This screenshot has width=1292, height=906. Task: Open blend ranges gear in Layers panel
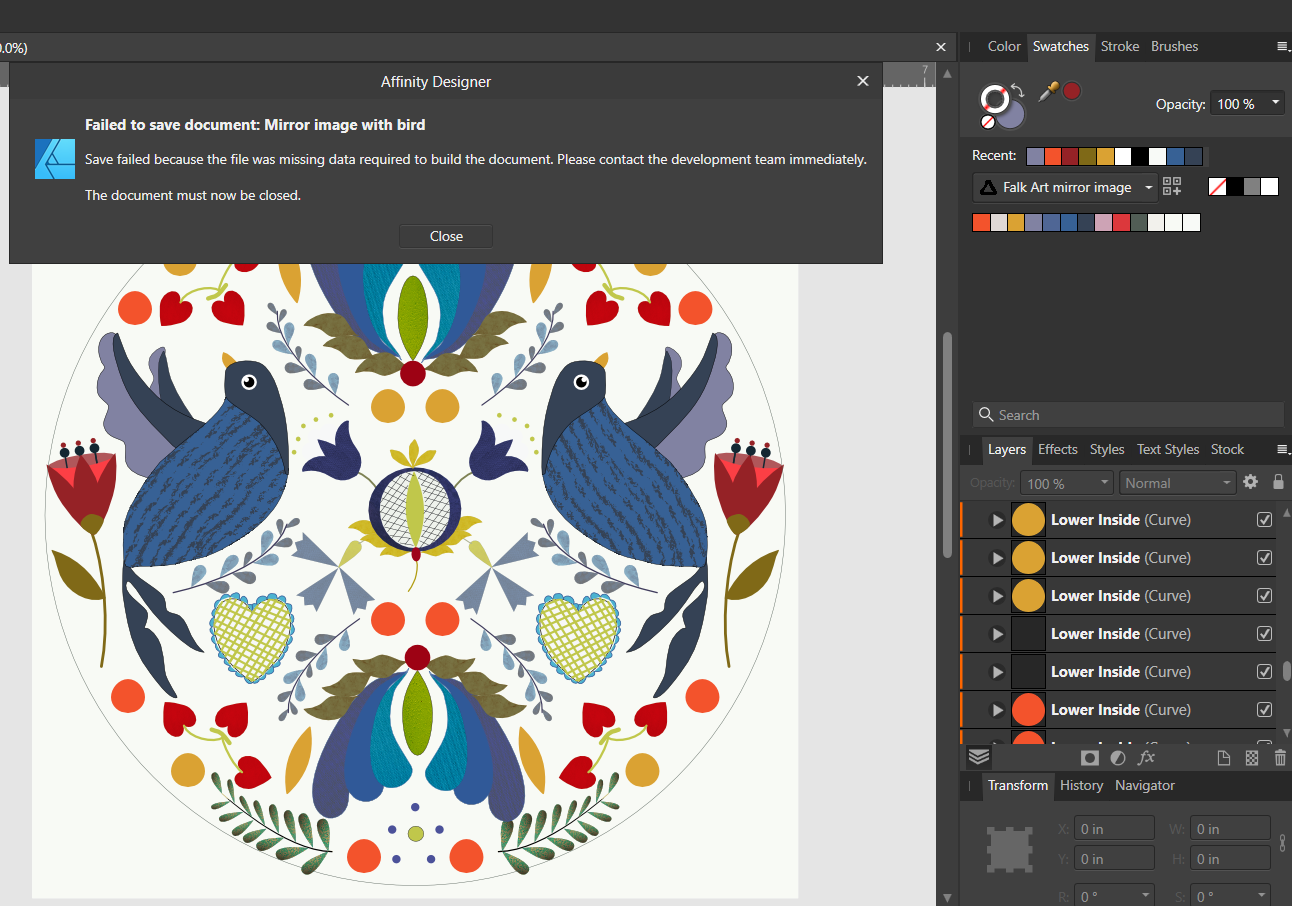[x=1250, y=482]
